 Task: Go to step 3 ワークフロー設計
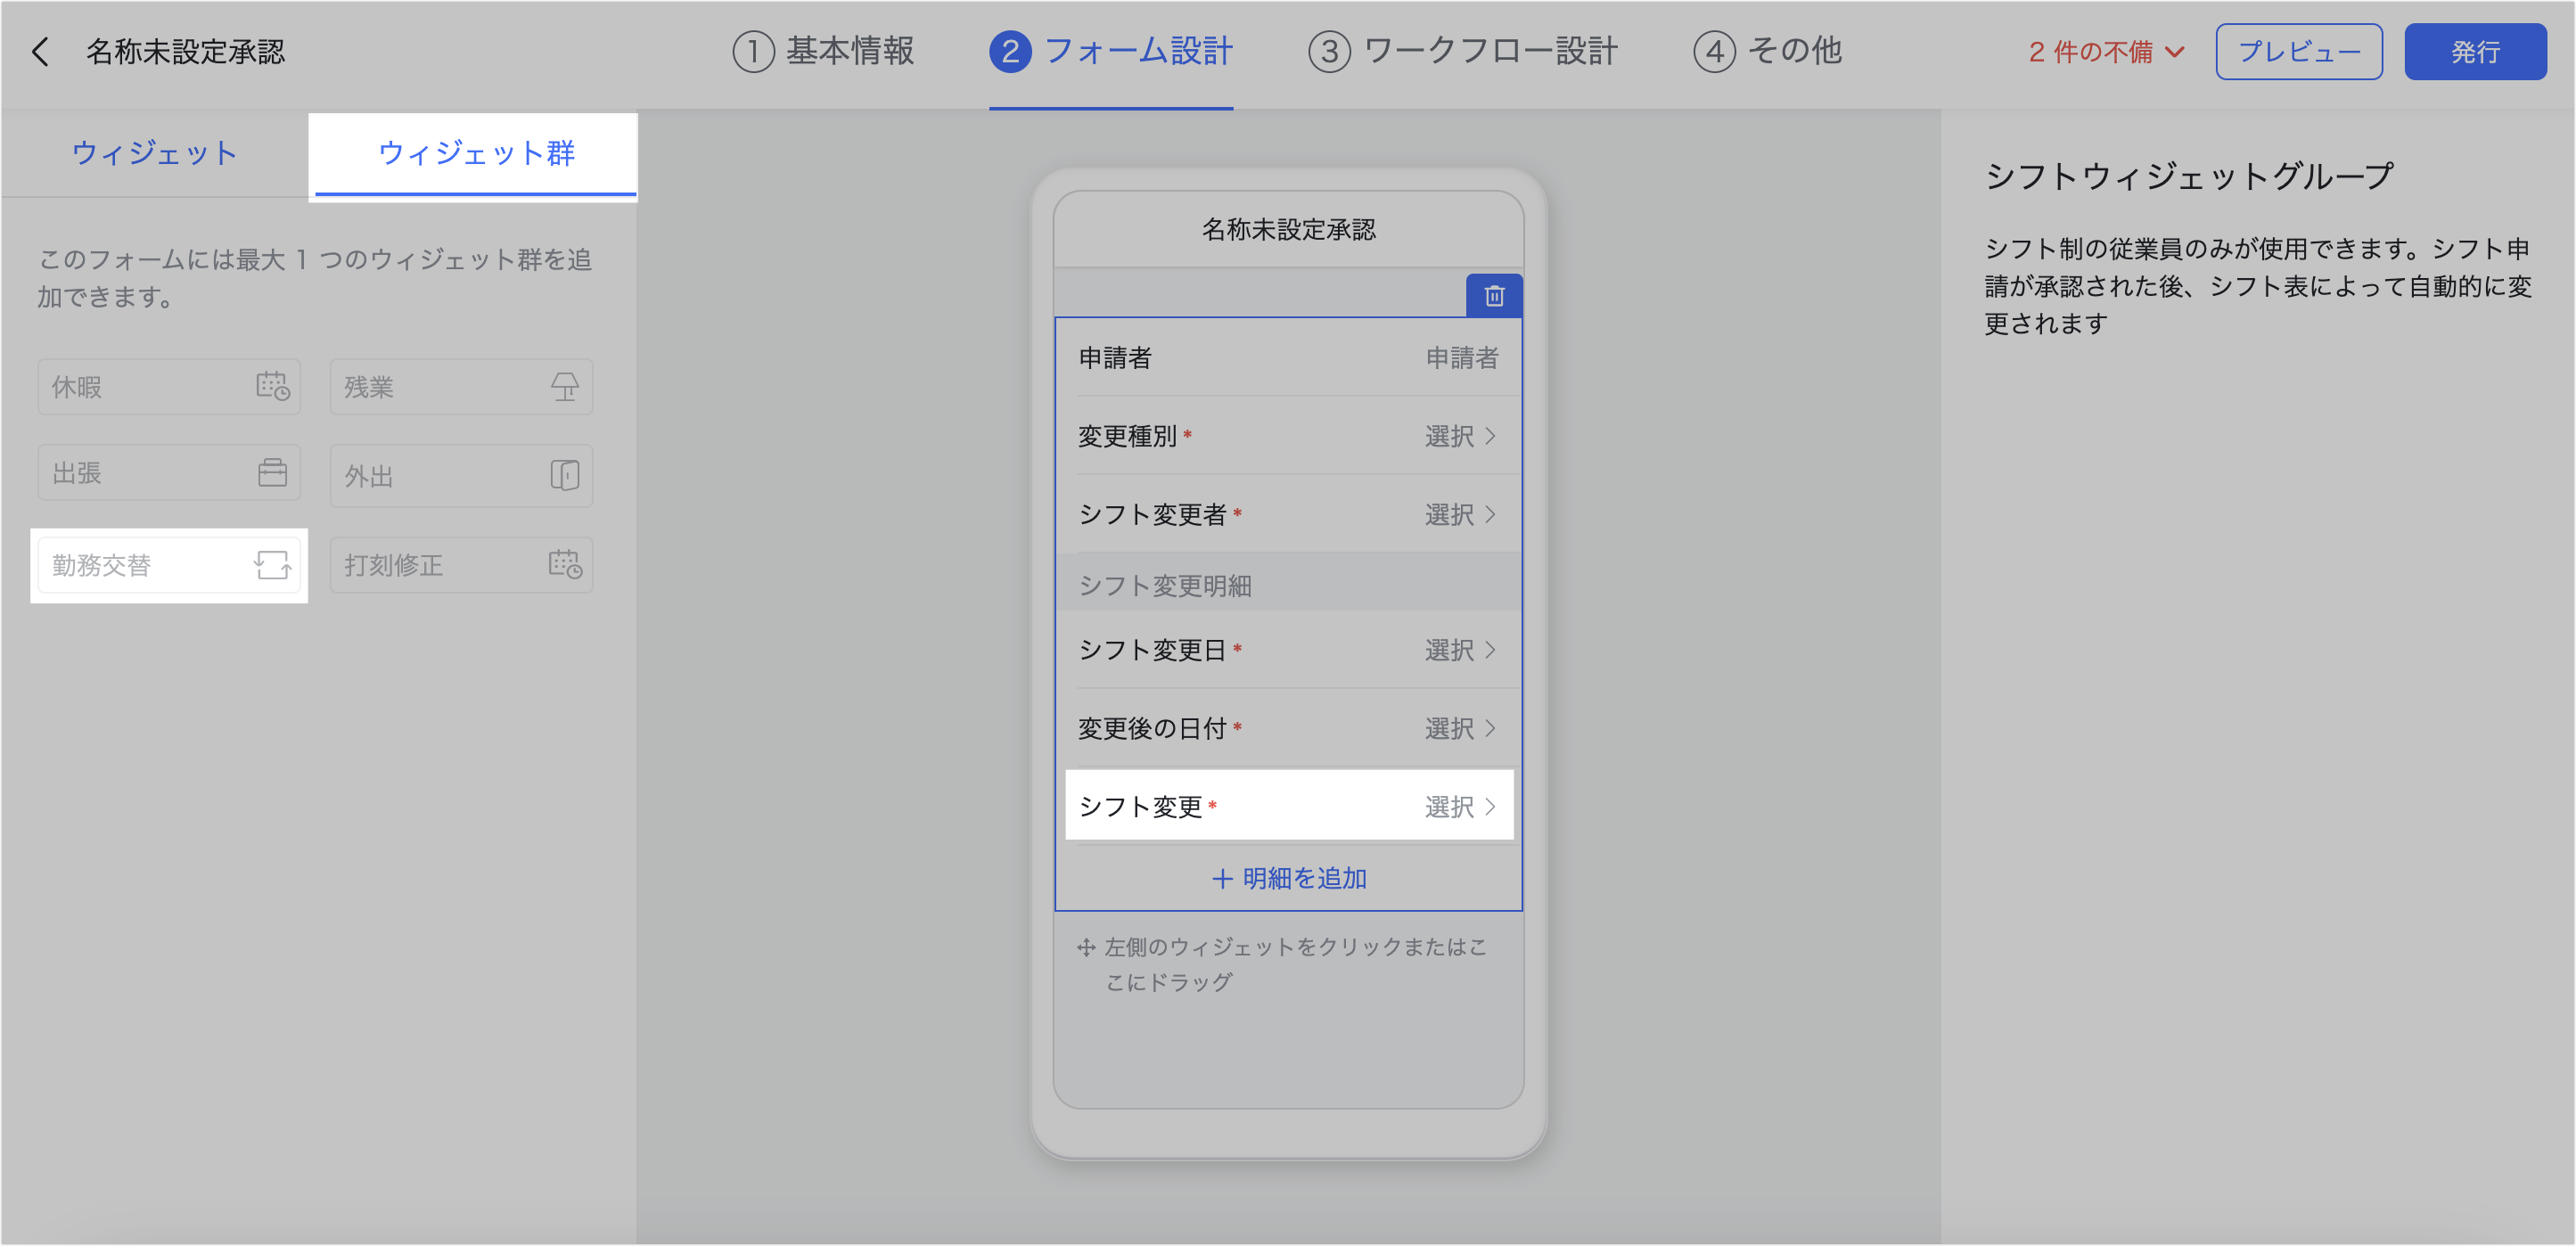(1462, 51)
